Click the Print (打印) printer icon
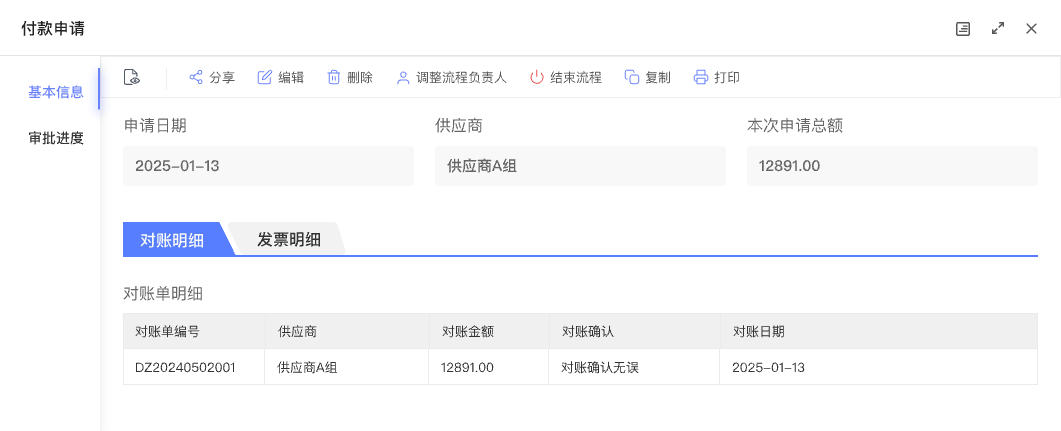Screen dimensions: 1061x431 coord(701,77)
